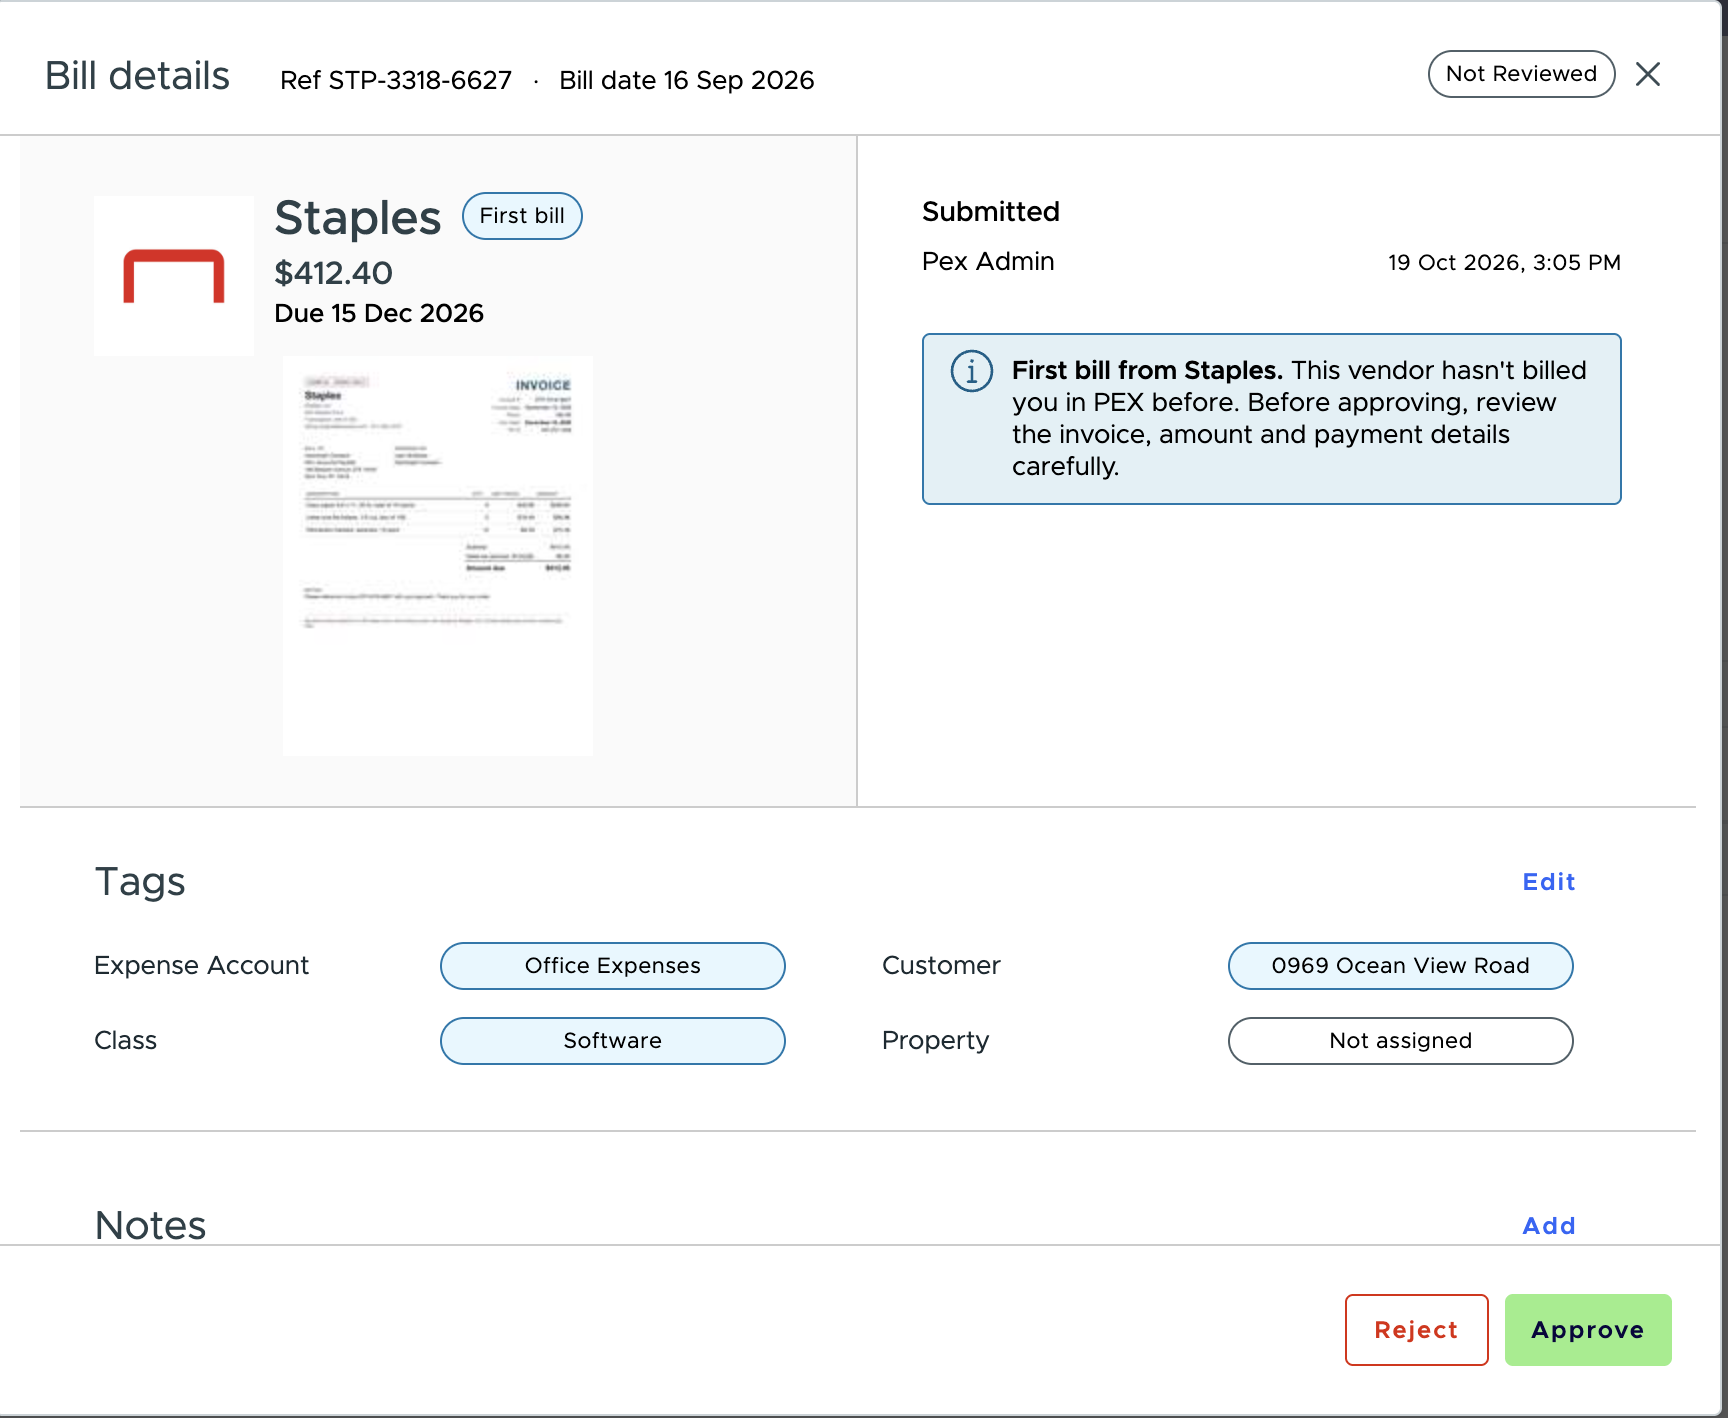Click the Not Reviewed status badge
The width and height of the screenshot is (1728, 1418).
1521,74
